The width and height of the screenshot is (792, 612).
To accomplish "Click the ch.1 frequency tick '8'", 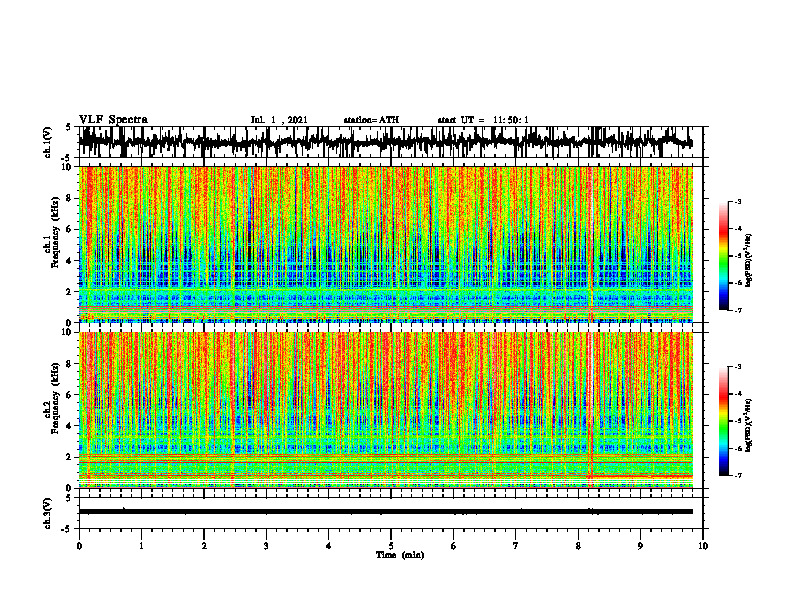I will [70, 198].
